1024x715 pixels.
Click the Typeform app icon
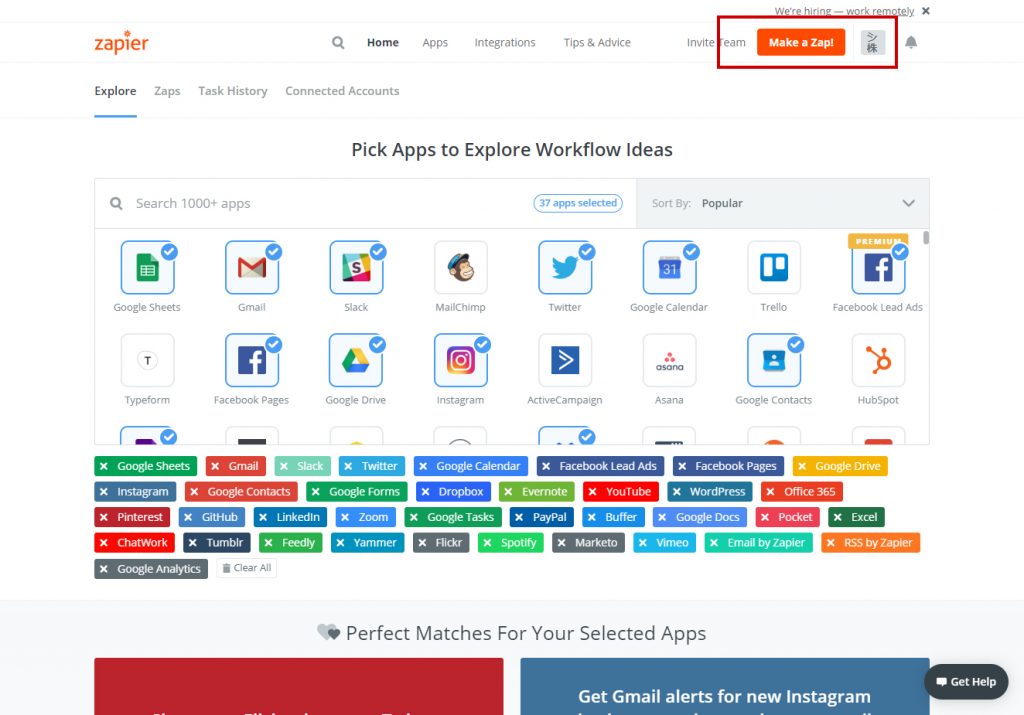pyautogui.click(x=147, y=360)
